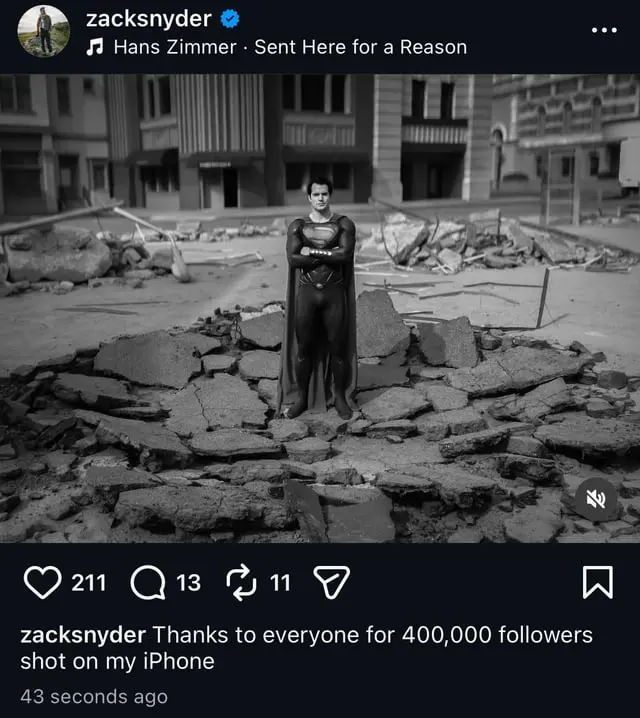
Task: Repost using the looping arrows icon
Action: [243, 582]
